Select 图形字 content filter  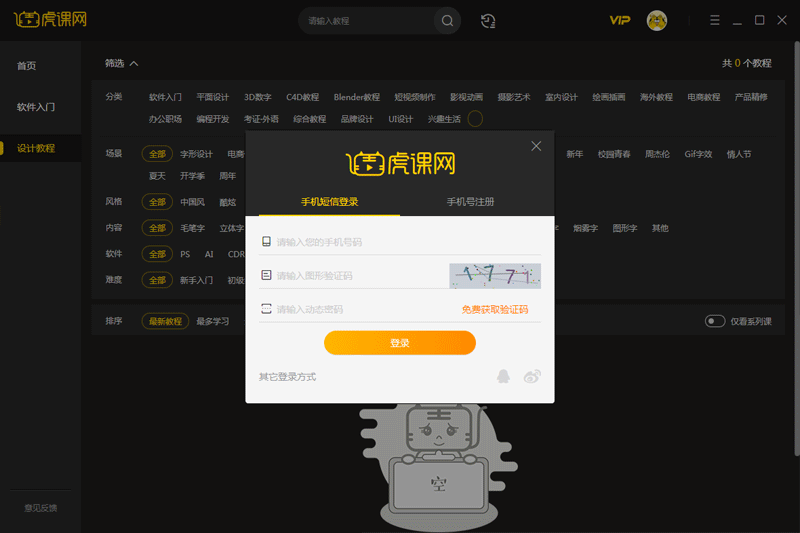[624, 228]
